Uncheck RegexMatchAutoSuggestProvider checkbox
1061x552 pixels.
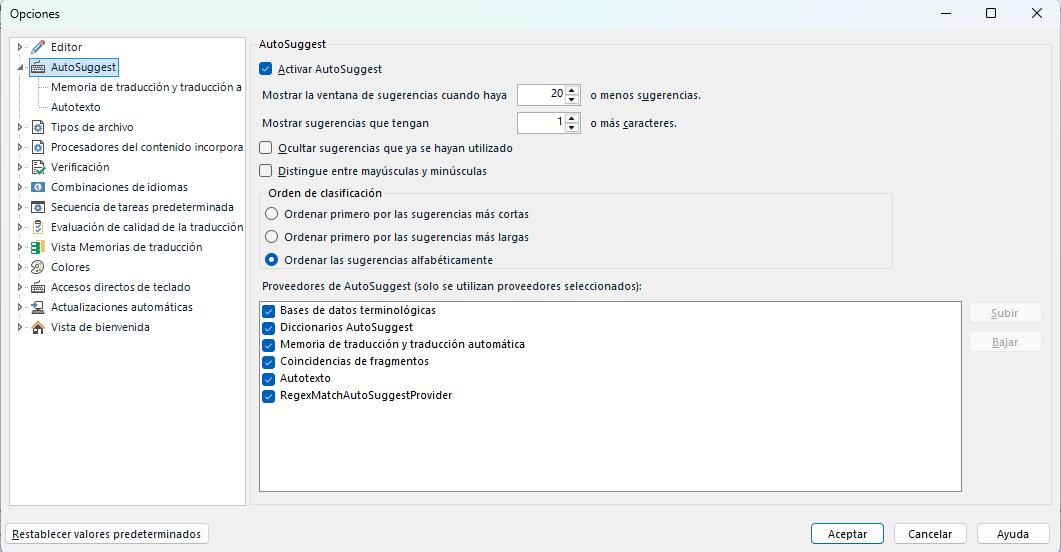pyautogui.click(x=269, y=396)
